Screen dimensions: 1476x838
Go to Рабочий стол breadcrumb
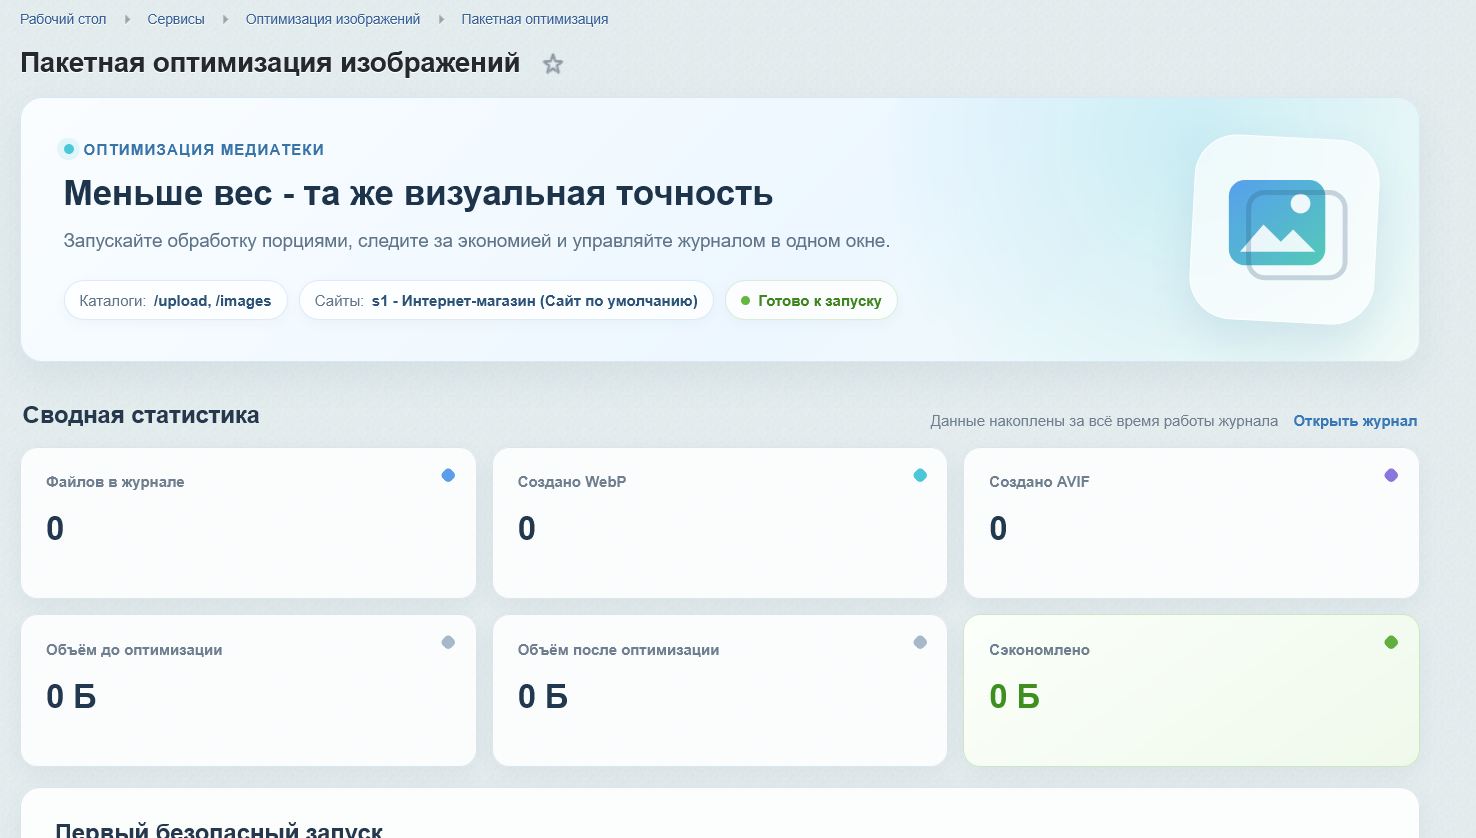63,19
